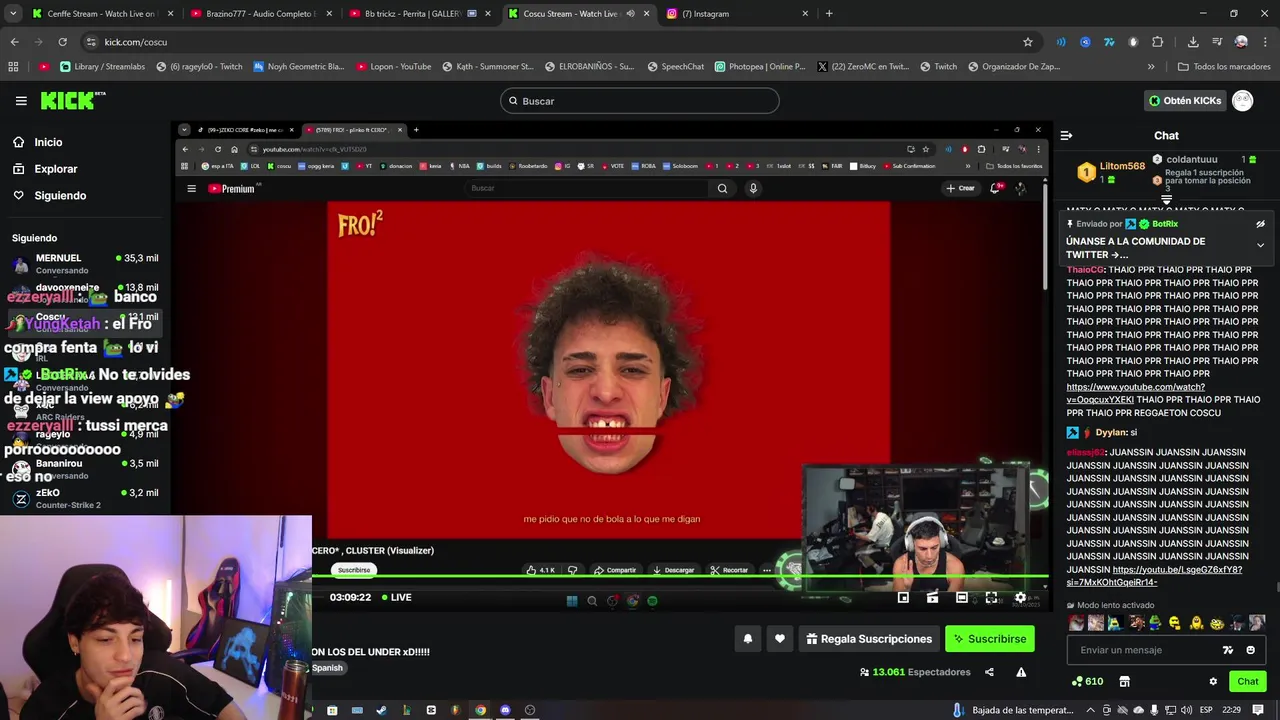Viewport: 1280px width, 720px height.
Task: Open the Kick hamburger sidebar menu
Action: pyautogui.click(x=21, y=101)
